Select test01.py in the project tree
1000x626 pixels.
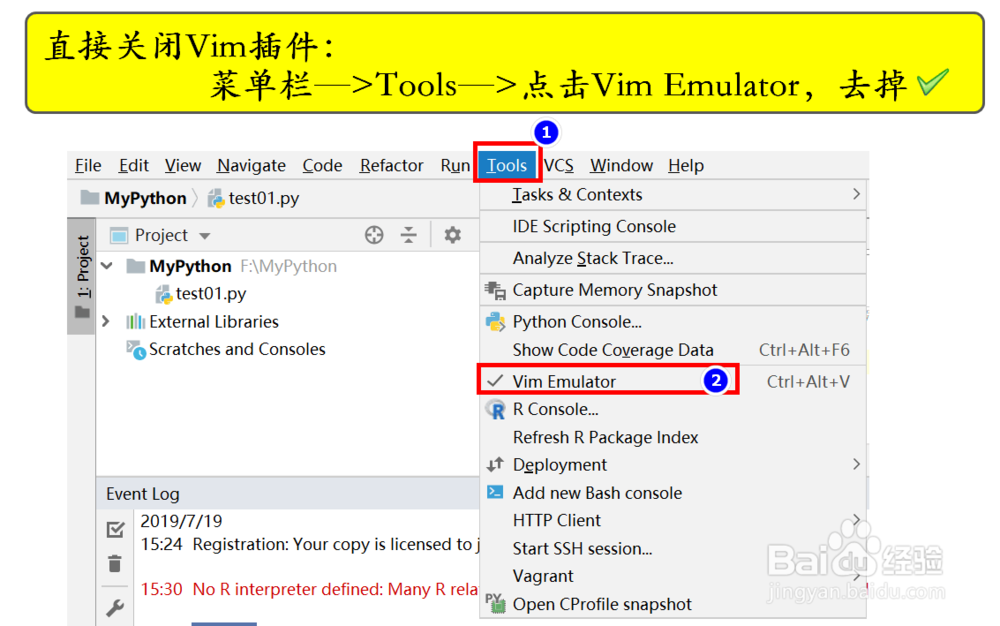tap(211, 294)
